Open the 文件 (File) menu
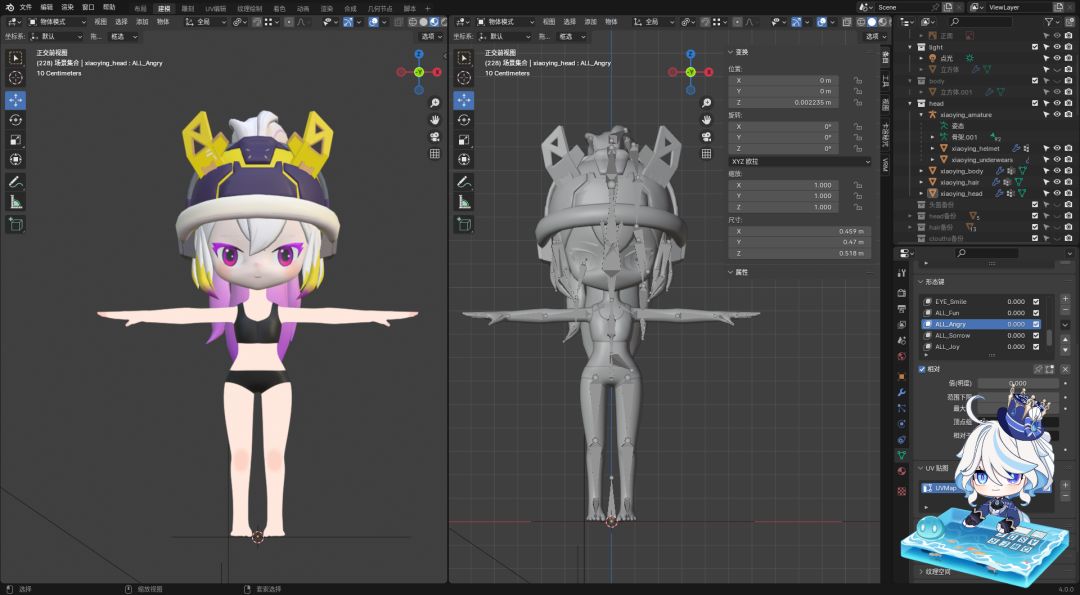This screenshot has height=595, width=1080. 25,8
